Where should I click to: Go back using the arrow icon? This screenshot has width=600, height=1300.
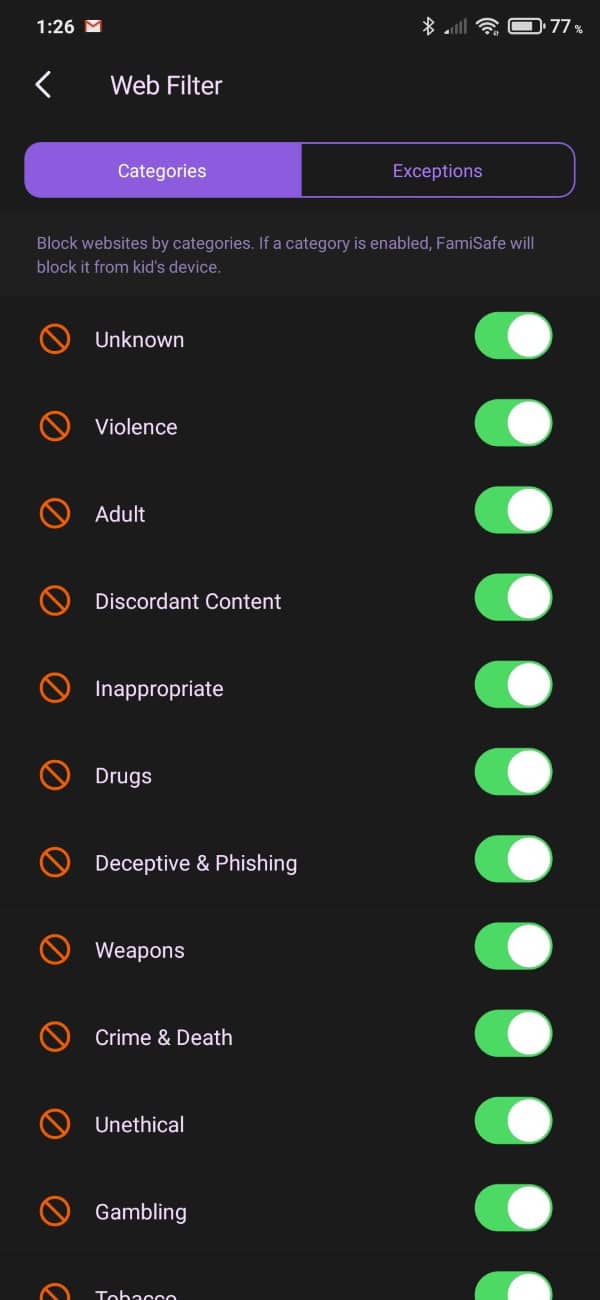(43, 85)
